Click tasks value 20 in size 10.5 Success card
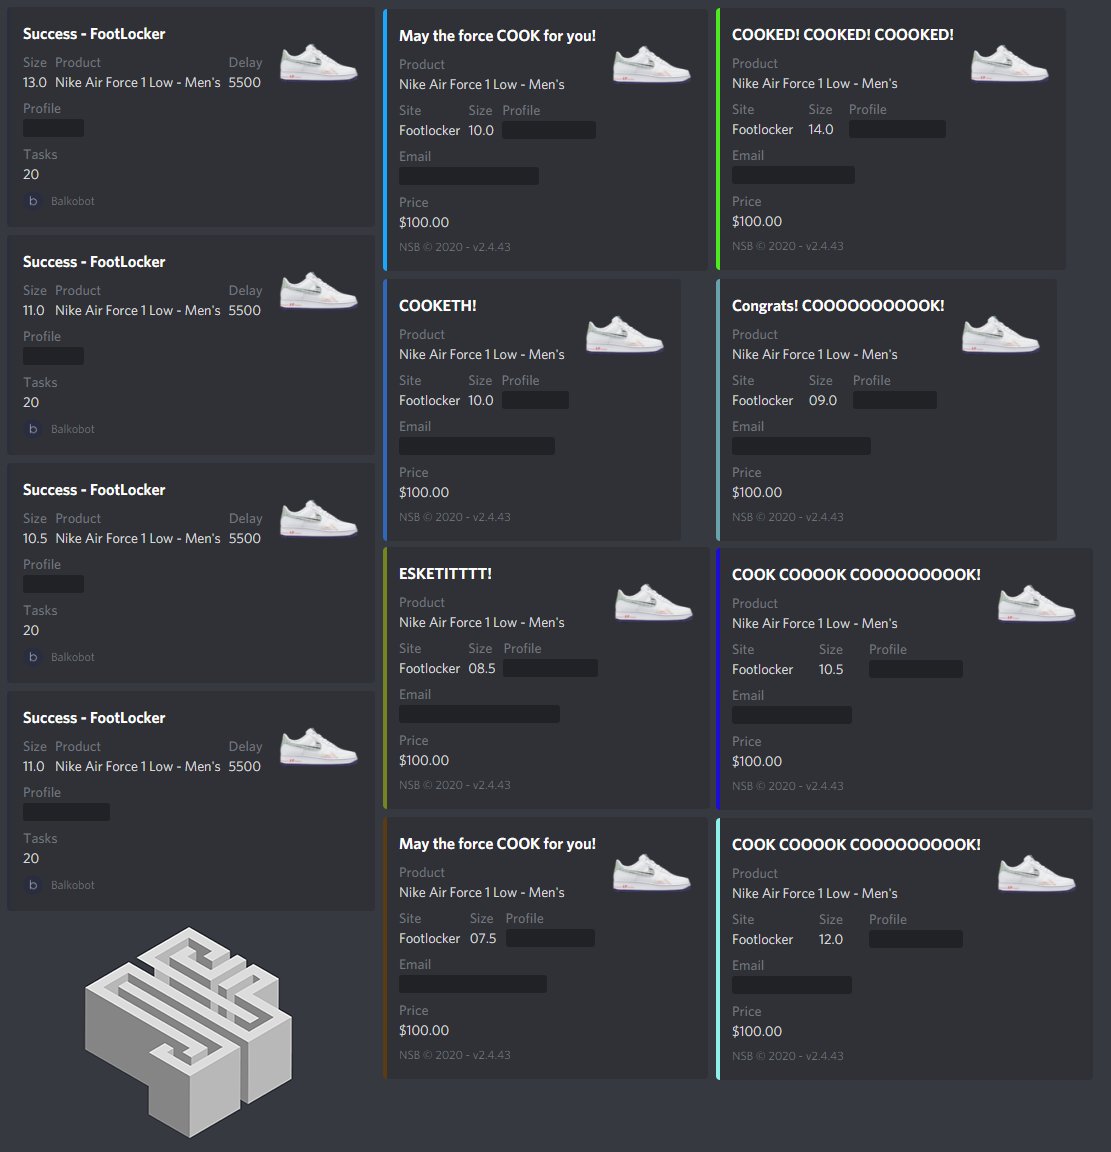The width and height of the screenshot is (1111, 1152). (31, 630)
